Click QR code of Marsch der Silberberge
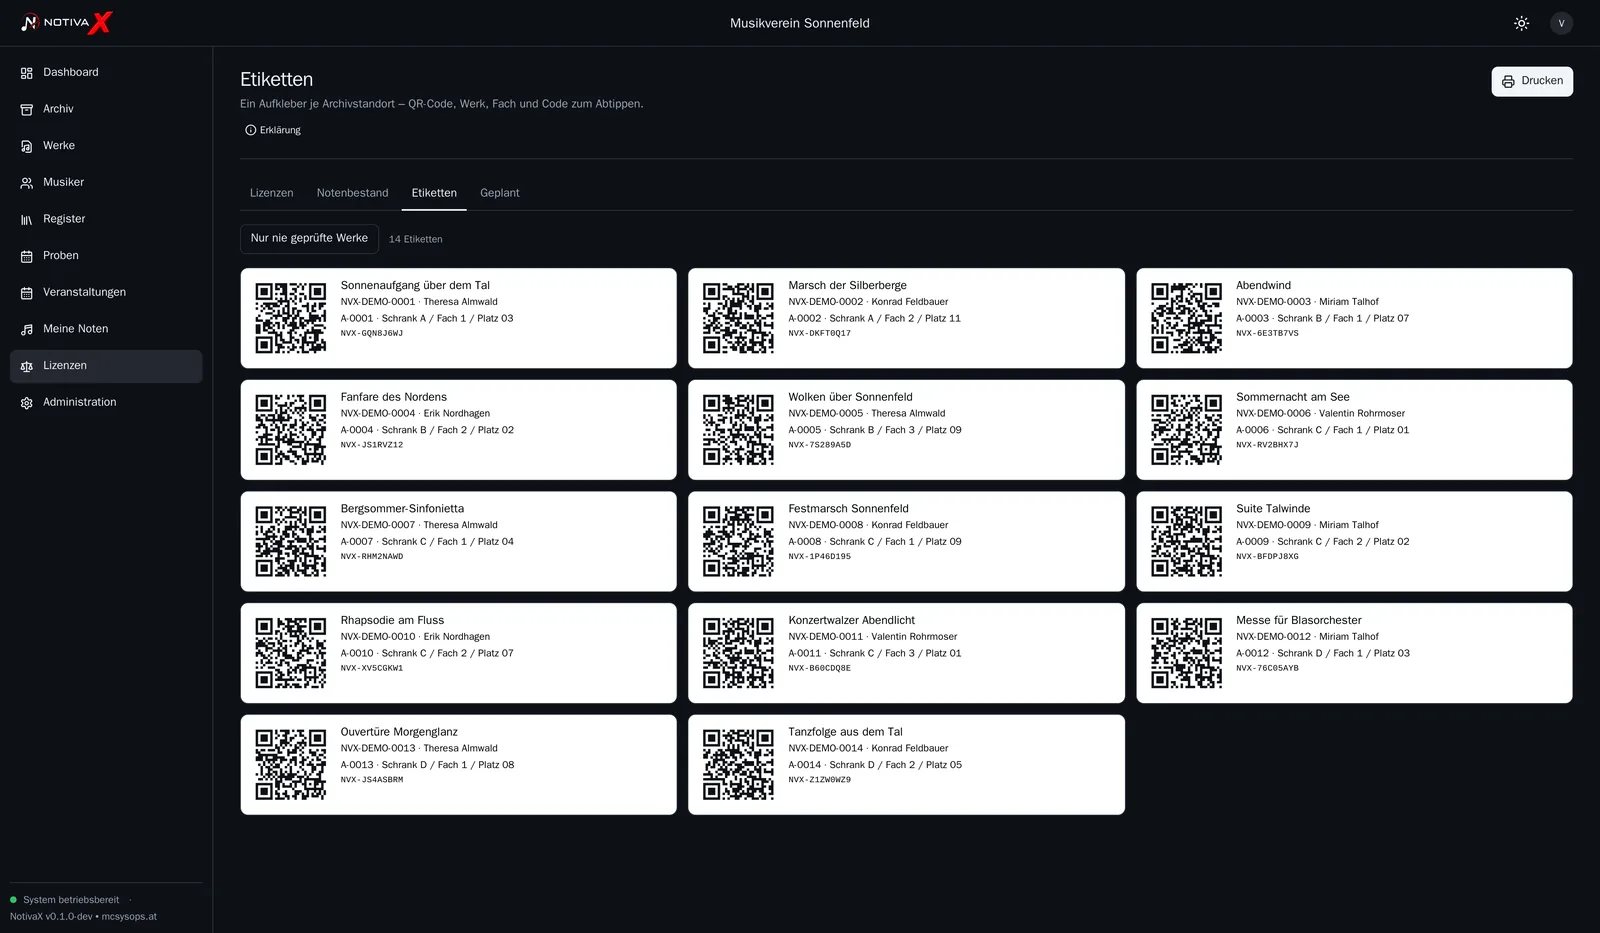 (738, 318)
